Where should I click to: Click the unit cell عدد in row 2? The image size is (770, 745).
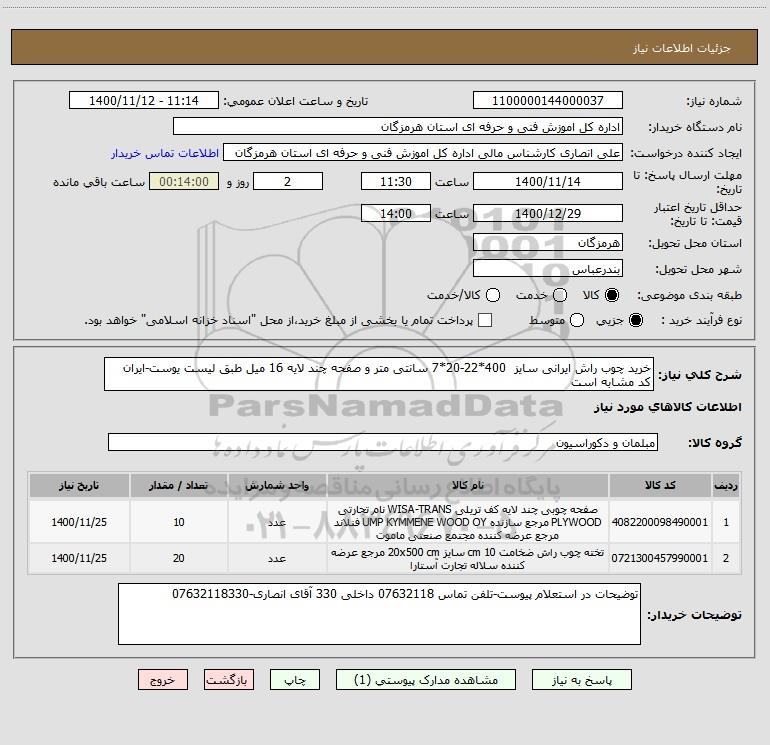click(277, 558)
